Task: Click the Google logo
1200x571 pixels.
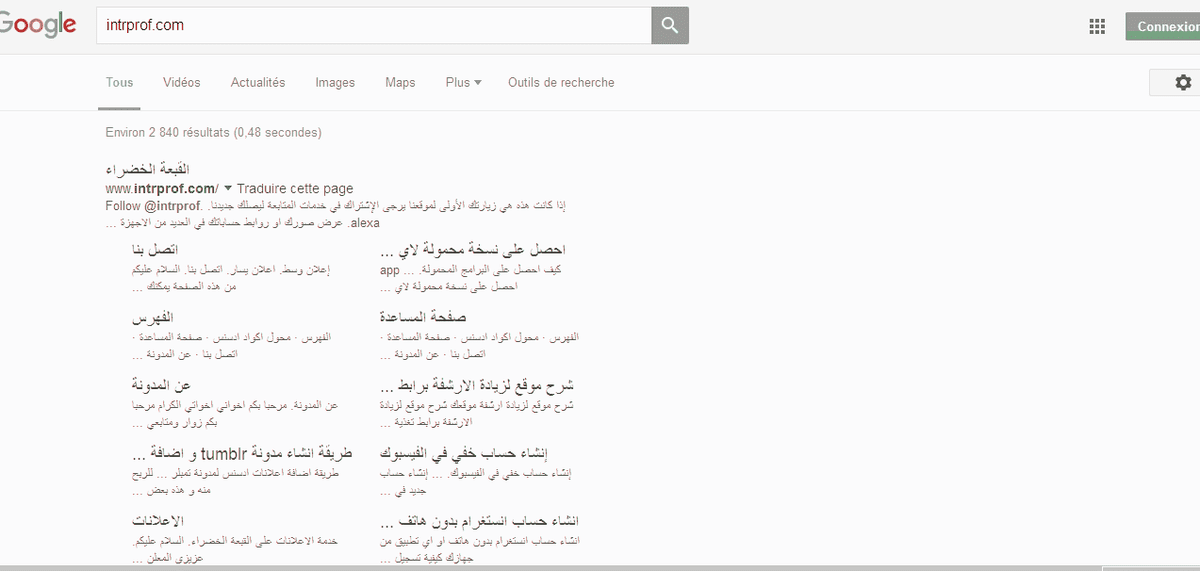Action: [x=38, y=26]
